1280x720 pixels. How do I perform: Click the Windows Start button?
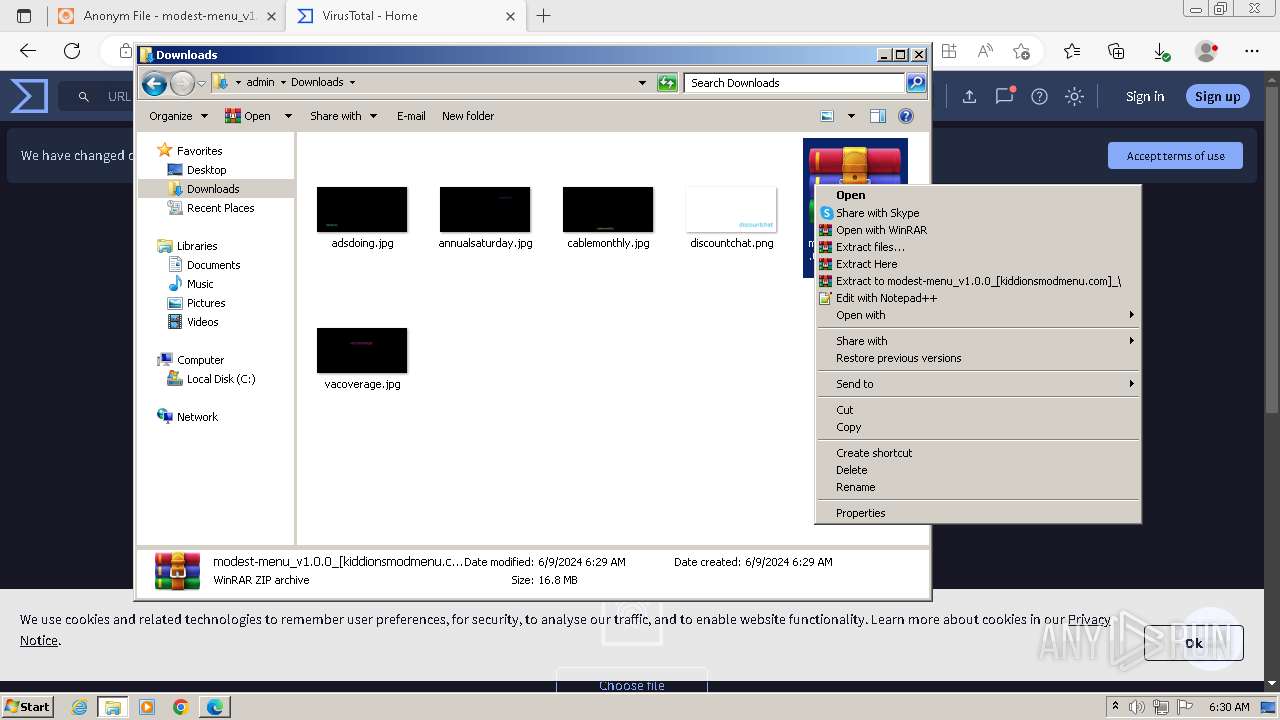(x=27, y=707)
